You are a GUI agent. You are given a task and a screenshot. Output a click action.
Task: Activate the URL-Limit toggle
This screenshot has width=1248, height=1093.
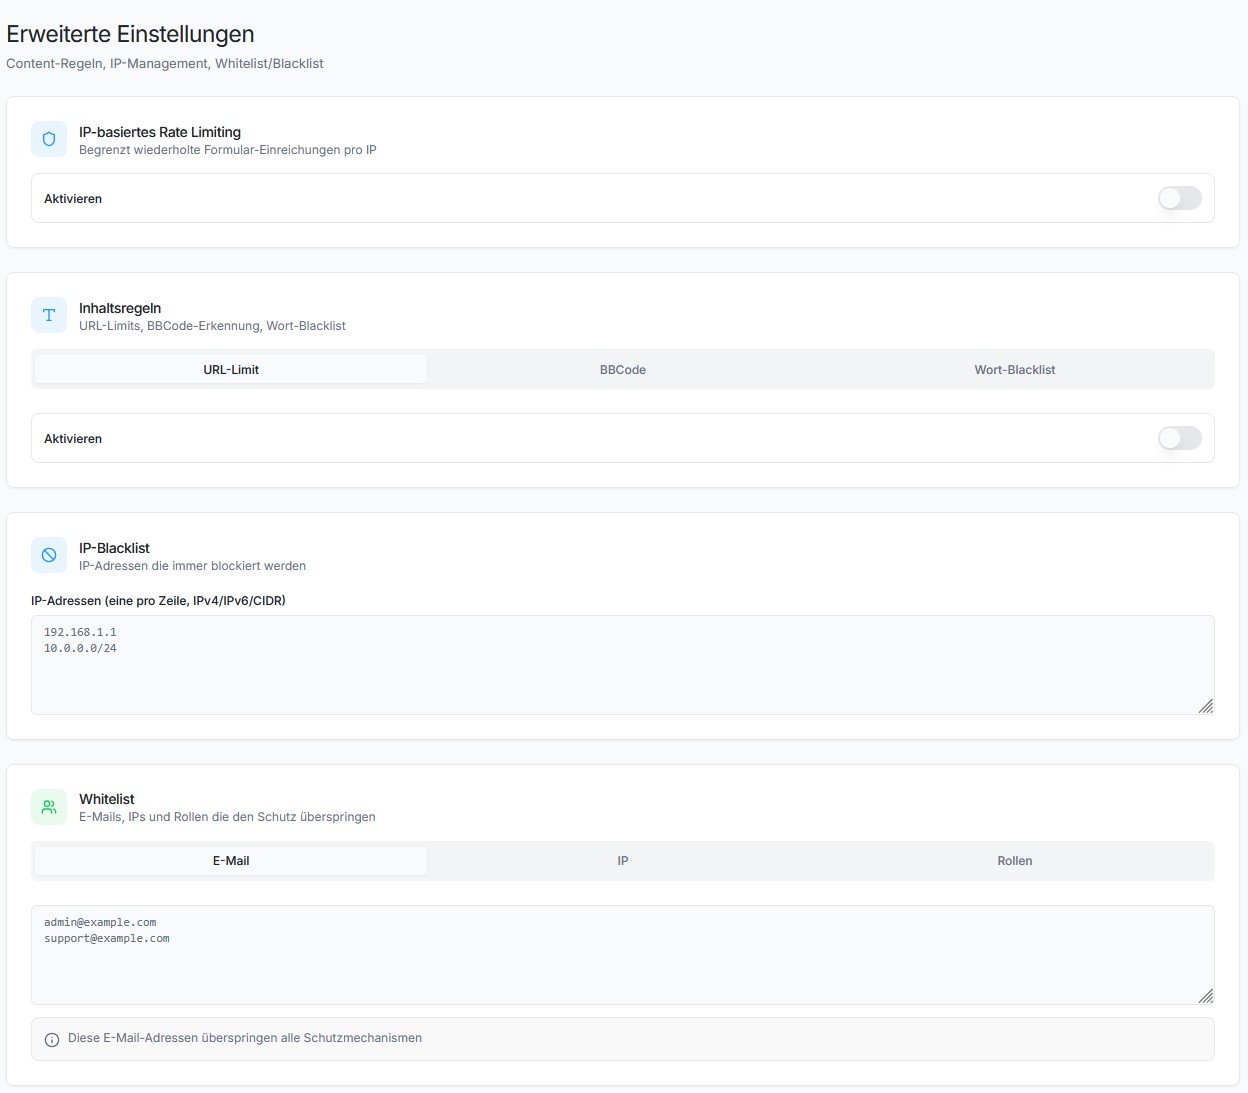click(1179, 438)
